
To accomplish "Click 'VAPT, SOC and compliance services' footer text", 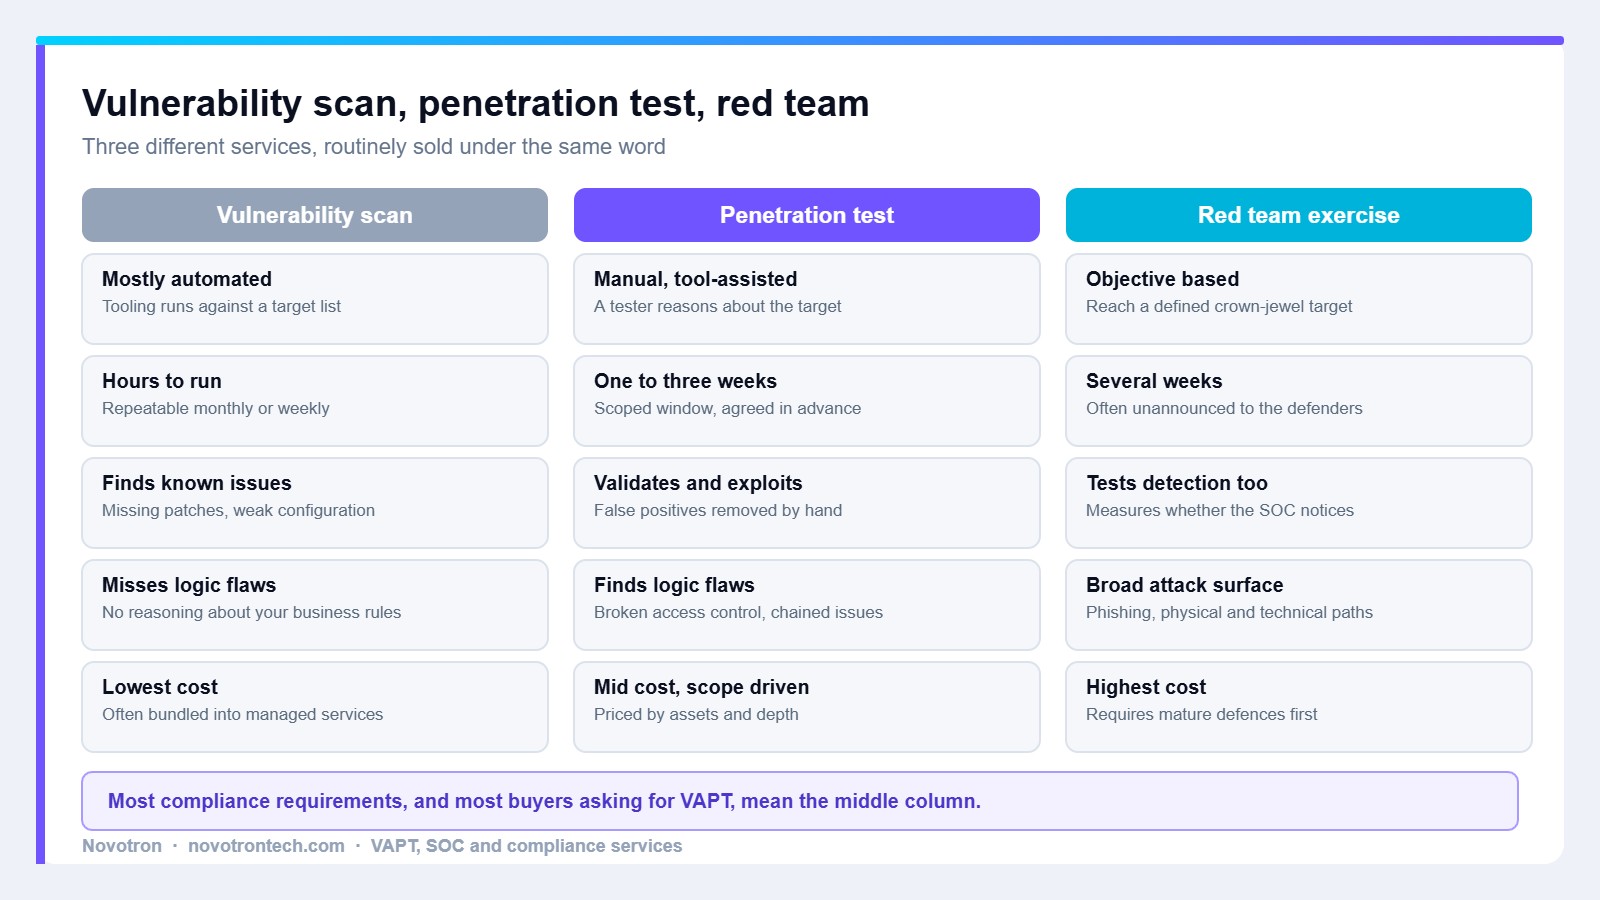I will [526, 846].
